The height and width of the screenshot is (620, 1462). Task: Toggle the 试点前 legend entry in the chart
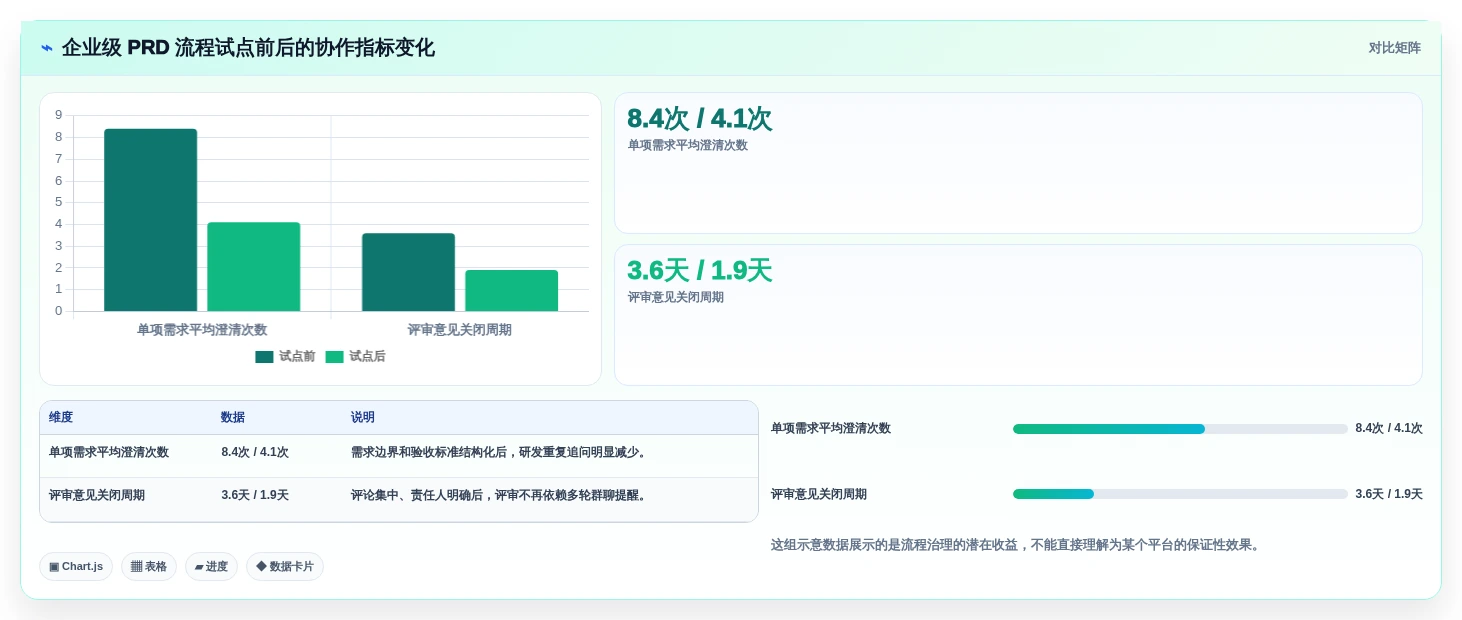tap(285, 357)
